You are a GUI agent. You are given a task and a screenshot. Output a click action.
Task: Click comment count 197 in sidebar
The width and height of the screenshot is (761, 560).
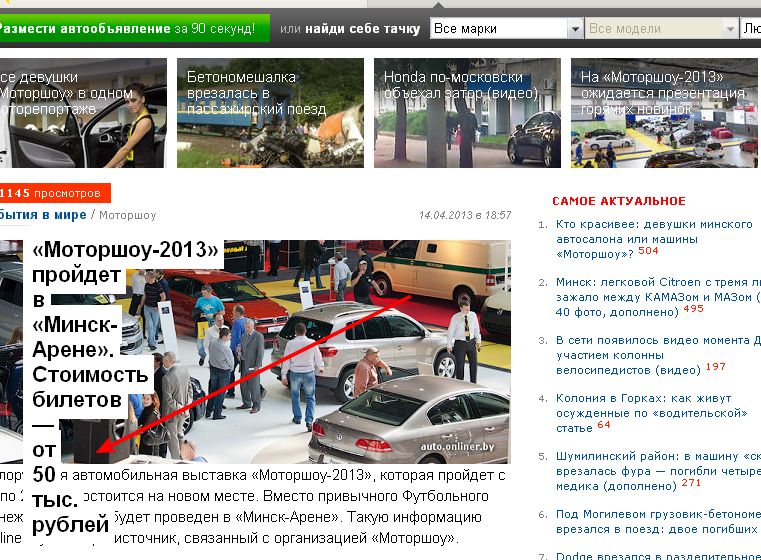[x=715, y=367]
